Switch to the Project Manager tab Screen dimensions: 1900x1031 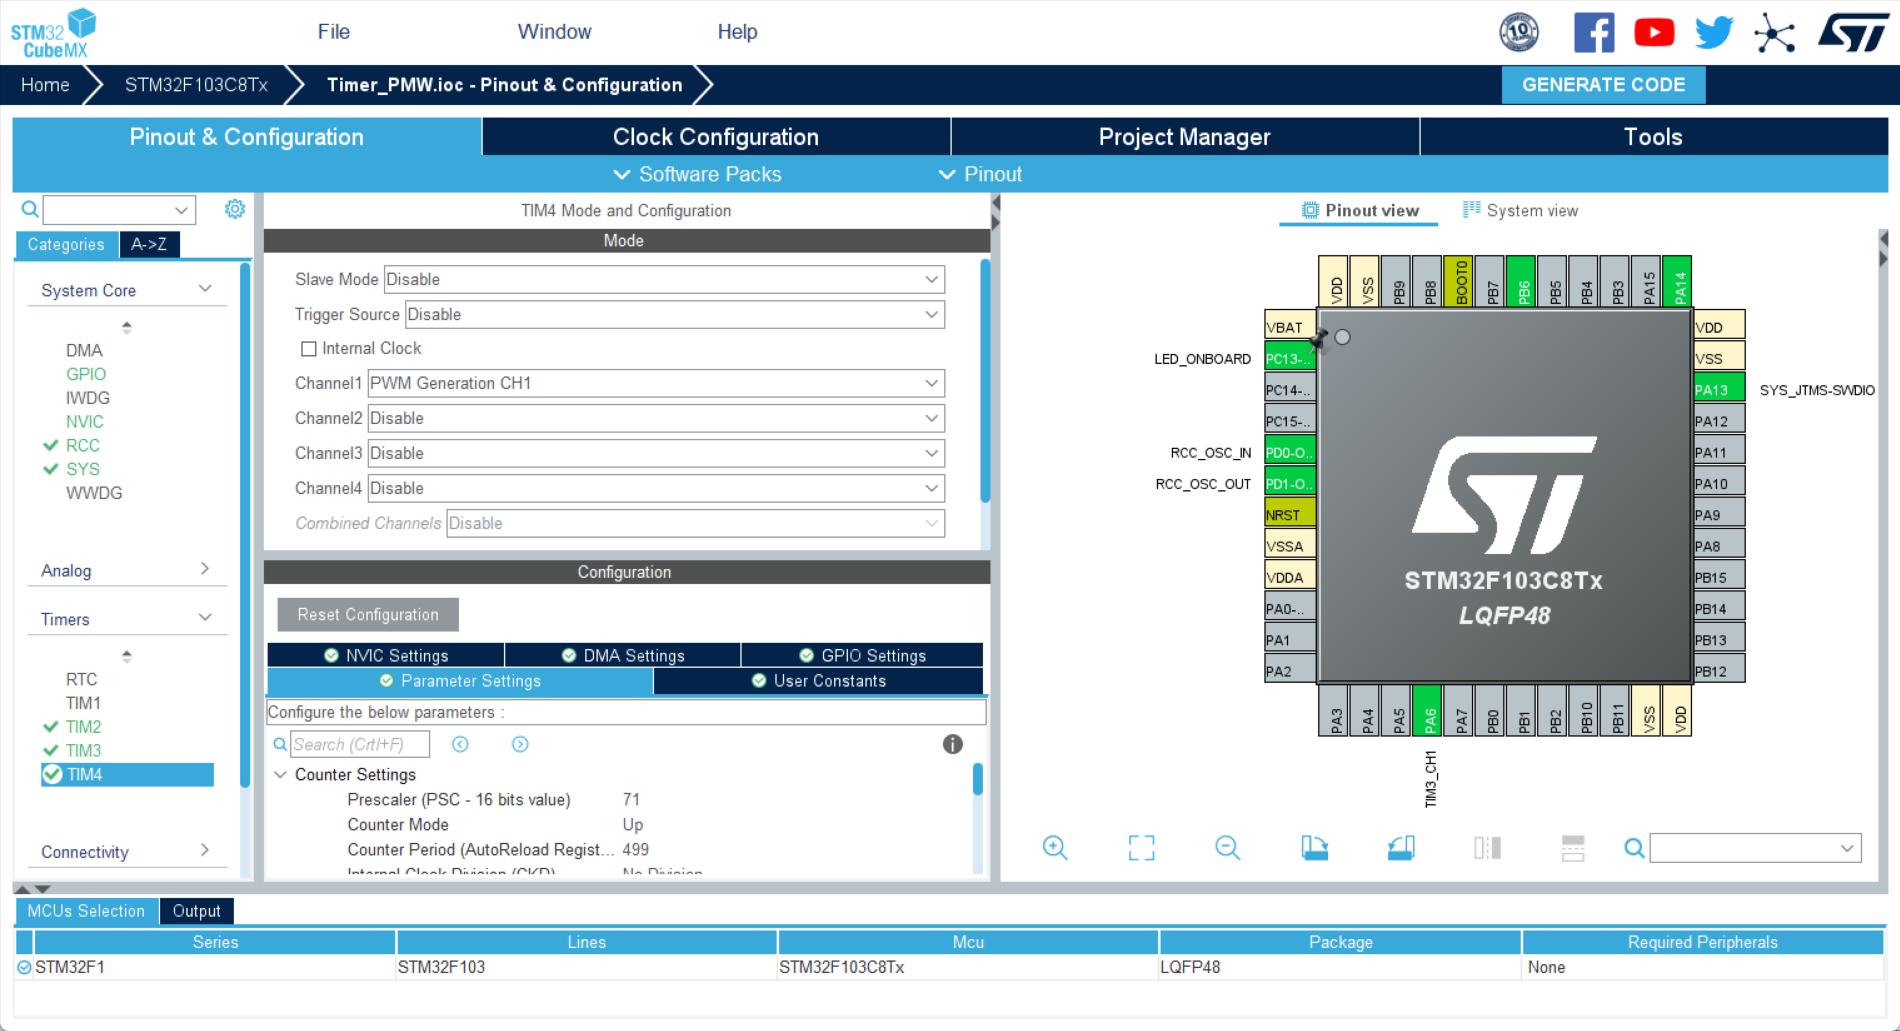click(x=1185, y=137)
